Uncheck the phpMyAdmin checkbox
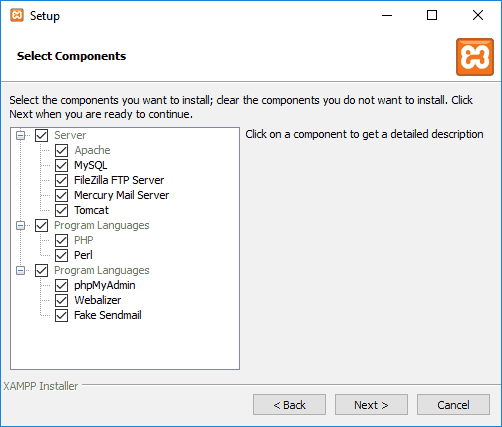This screenshot has width=502, height=427. tap(62, 285)
